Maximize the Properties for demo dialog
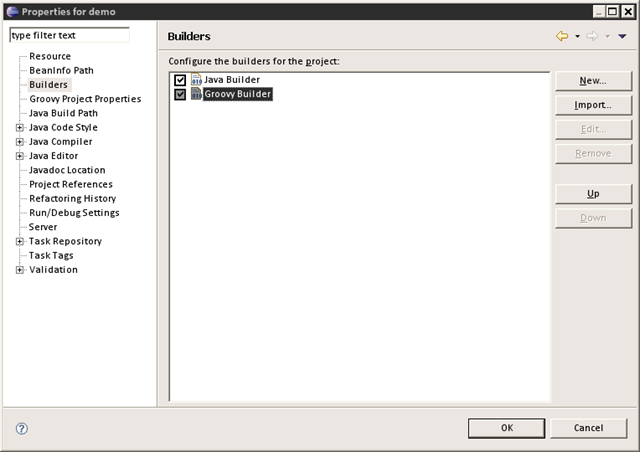 click(x=613, y=11)
